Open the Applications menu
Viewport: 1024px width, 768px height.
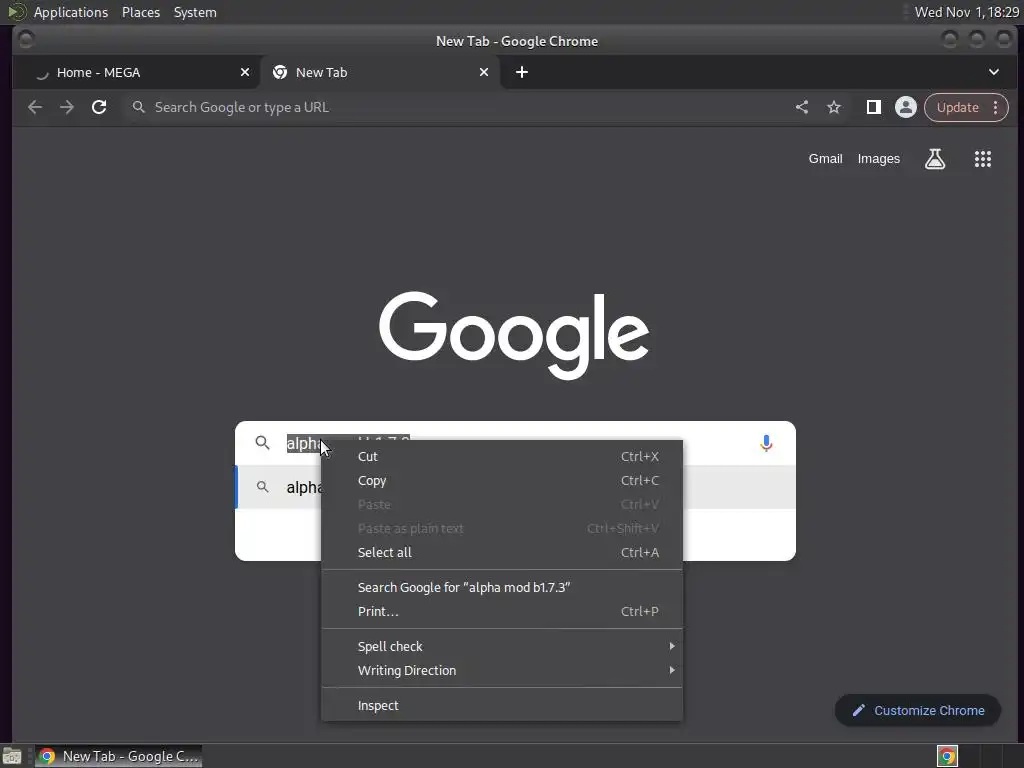[71, 12]
